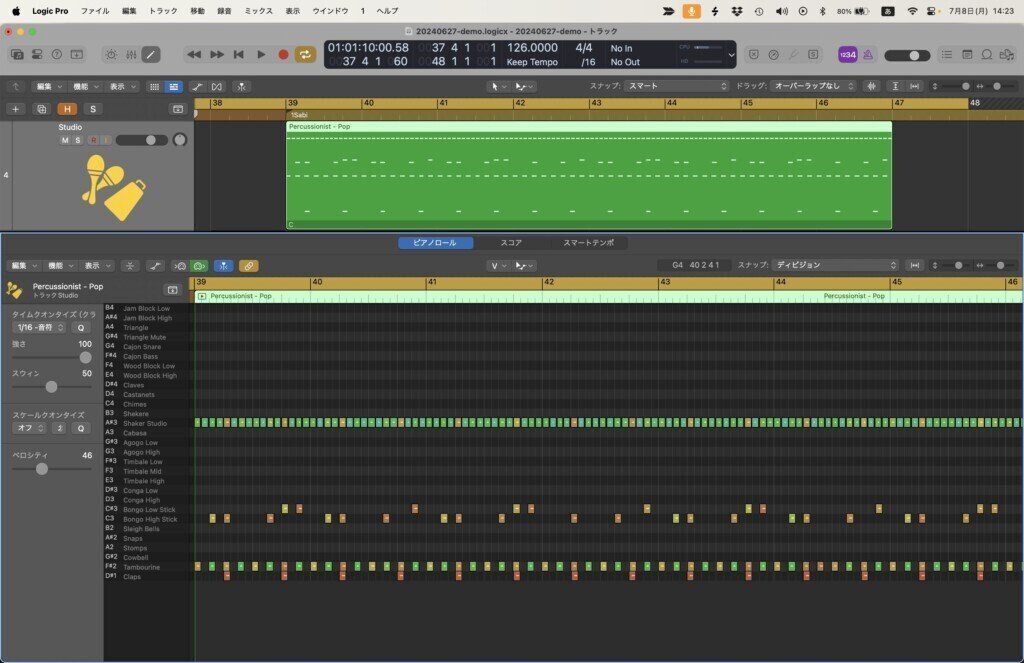Open the ドラッグ オーバーラップなし dropdown
This screenshot has height=663, width=1024.
click(813, 86)
